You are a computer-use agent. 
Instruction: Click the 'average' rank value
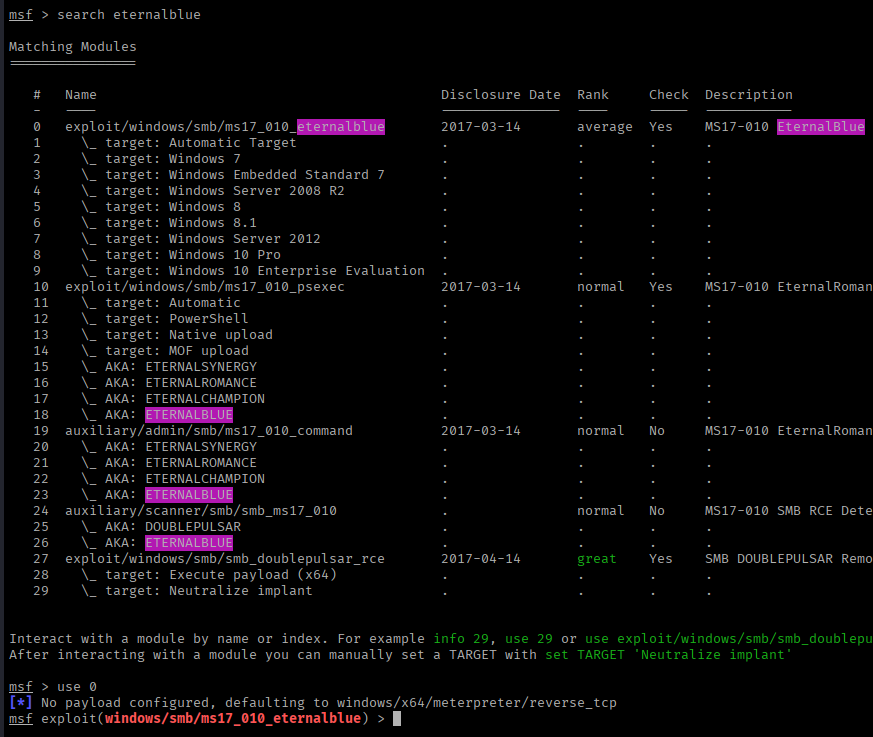(605, 127)
